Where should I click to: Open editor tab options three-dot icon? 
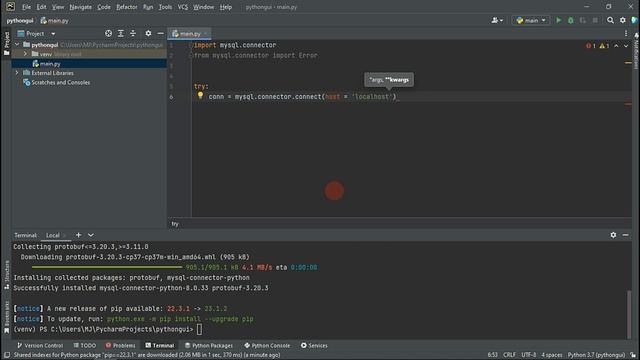(x=626, y=33)
